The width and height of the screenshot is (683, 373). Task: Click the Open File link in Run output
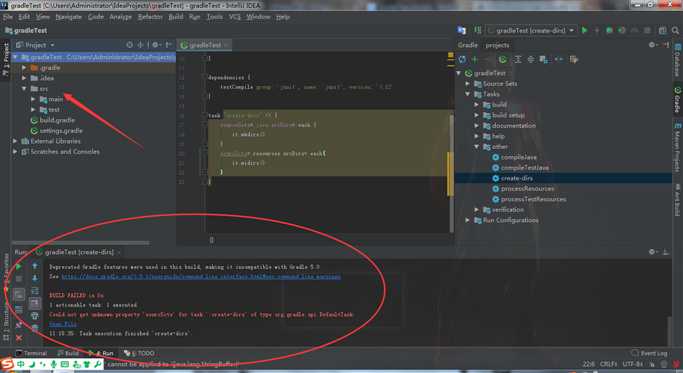pos(63,324)
